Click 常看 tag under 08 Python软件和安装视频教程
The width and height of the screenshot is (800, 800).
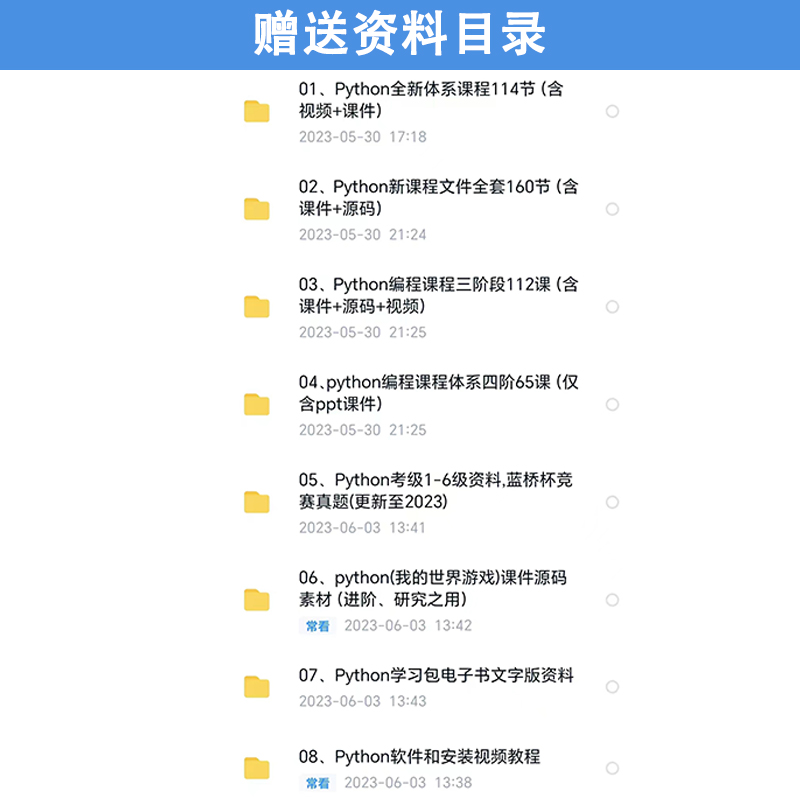[317, 783]
